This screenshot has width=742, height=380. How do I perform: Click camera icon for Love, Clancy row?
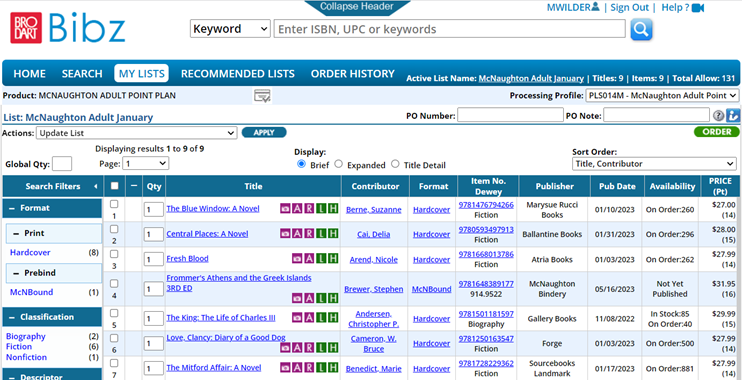click(285, 348)
